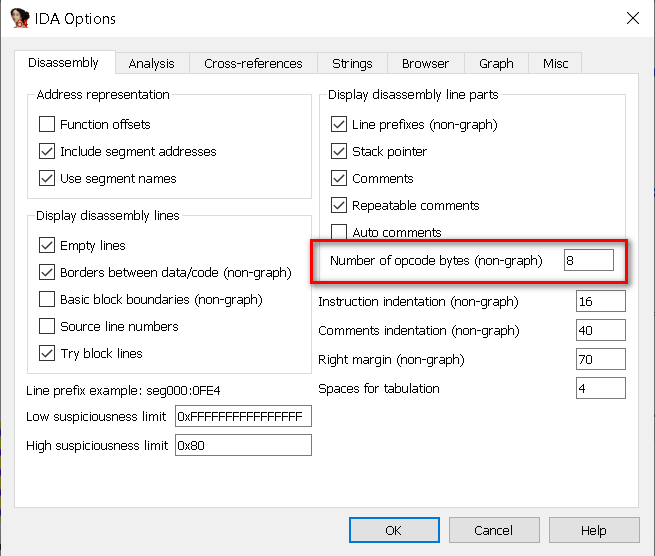
Task: Focus the Low suspiciousness limit field
Action: (x=243, y=417)
